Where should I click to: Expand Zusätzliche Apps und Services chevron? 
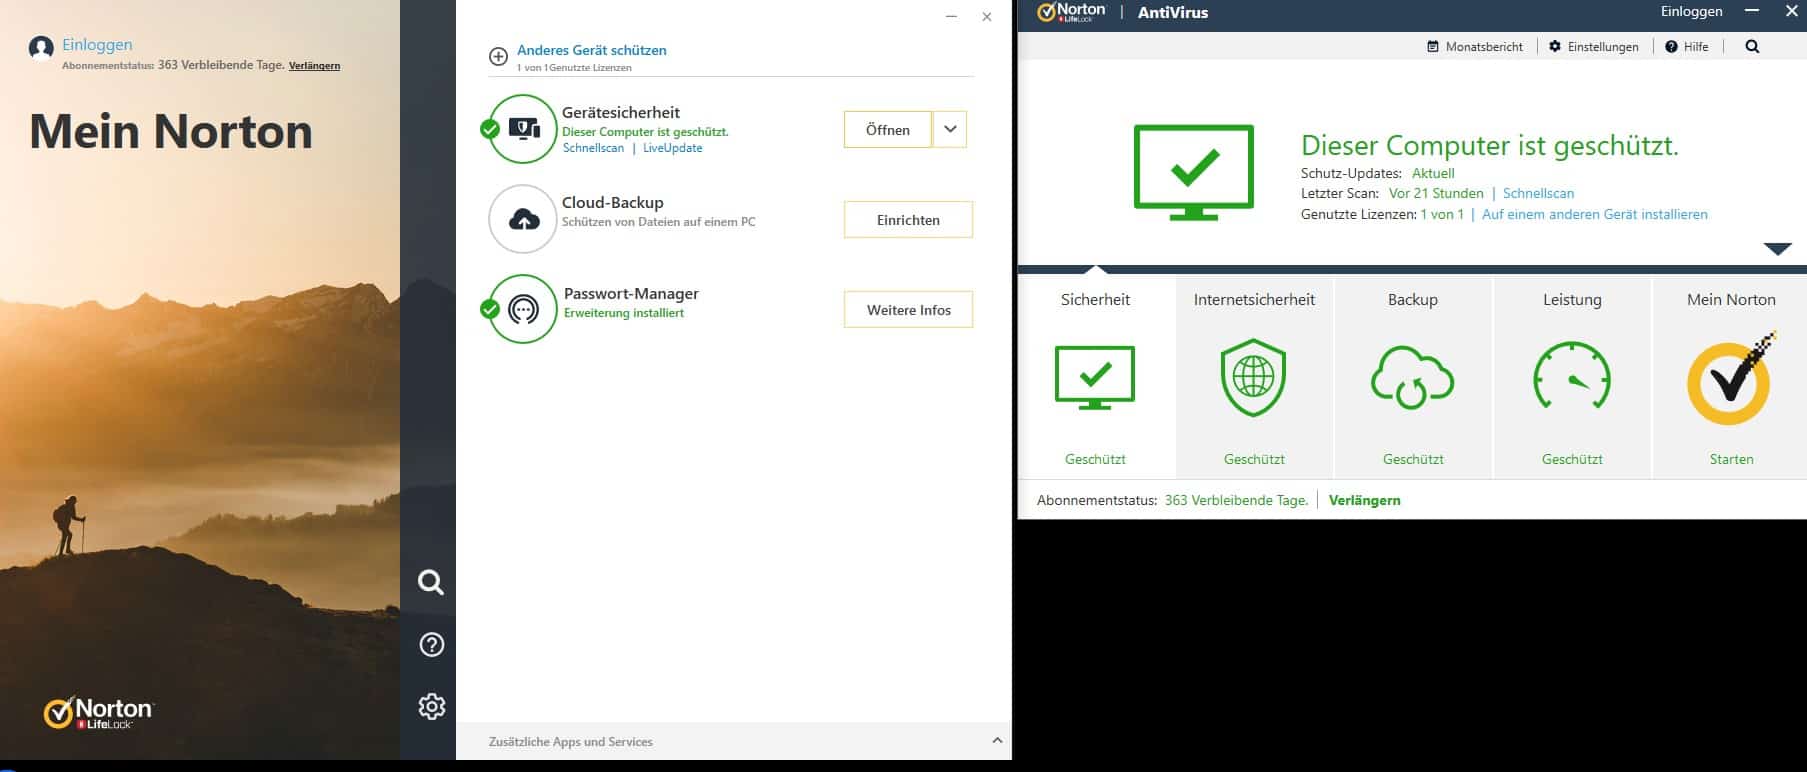click(997, 741)
